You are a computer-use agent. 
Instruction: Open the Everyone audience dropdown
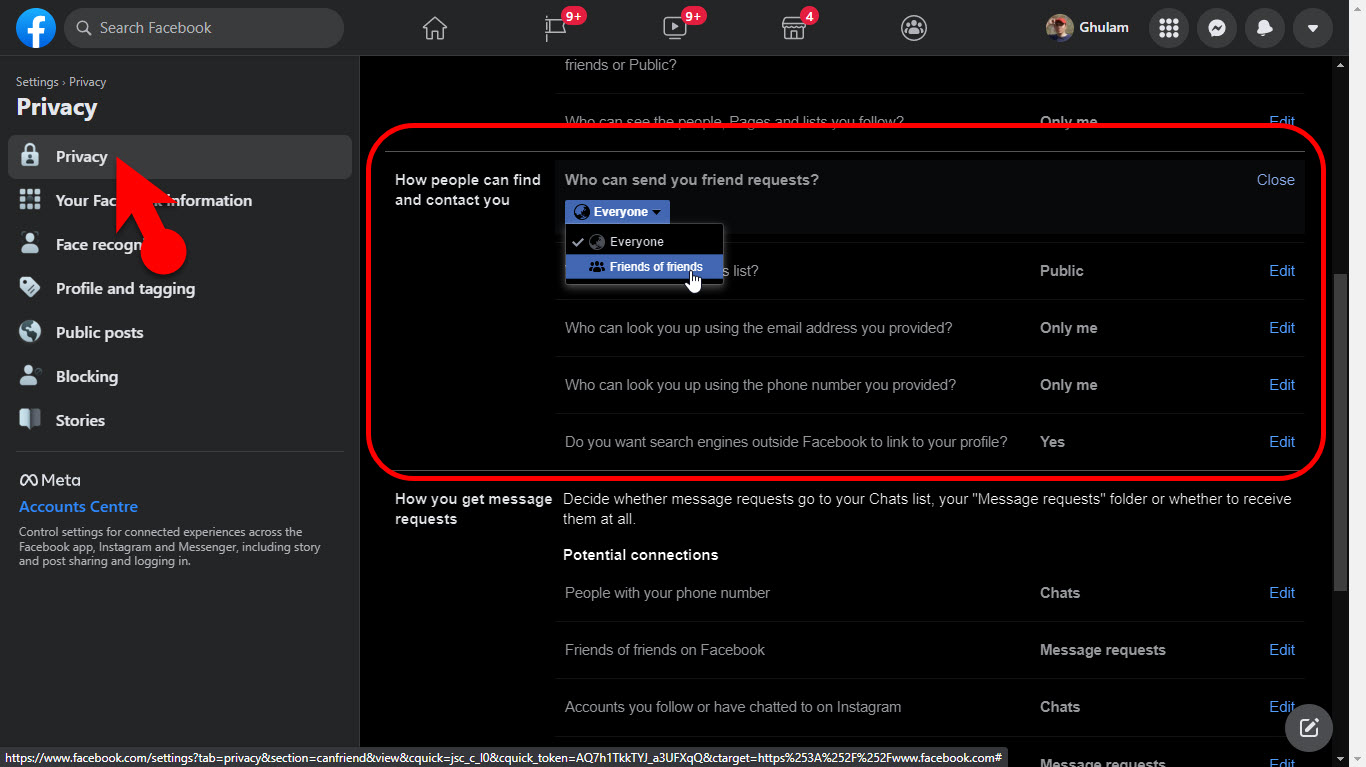click(x=617, y=212)
